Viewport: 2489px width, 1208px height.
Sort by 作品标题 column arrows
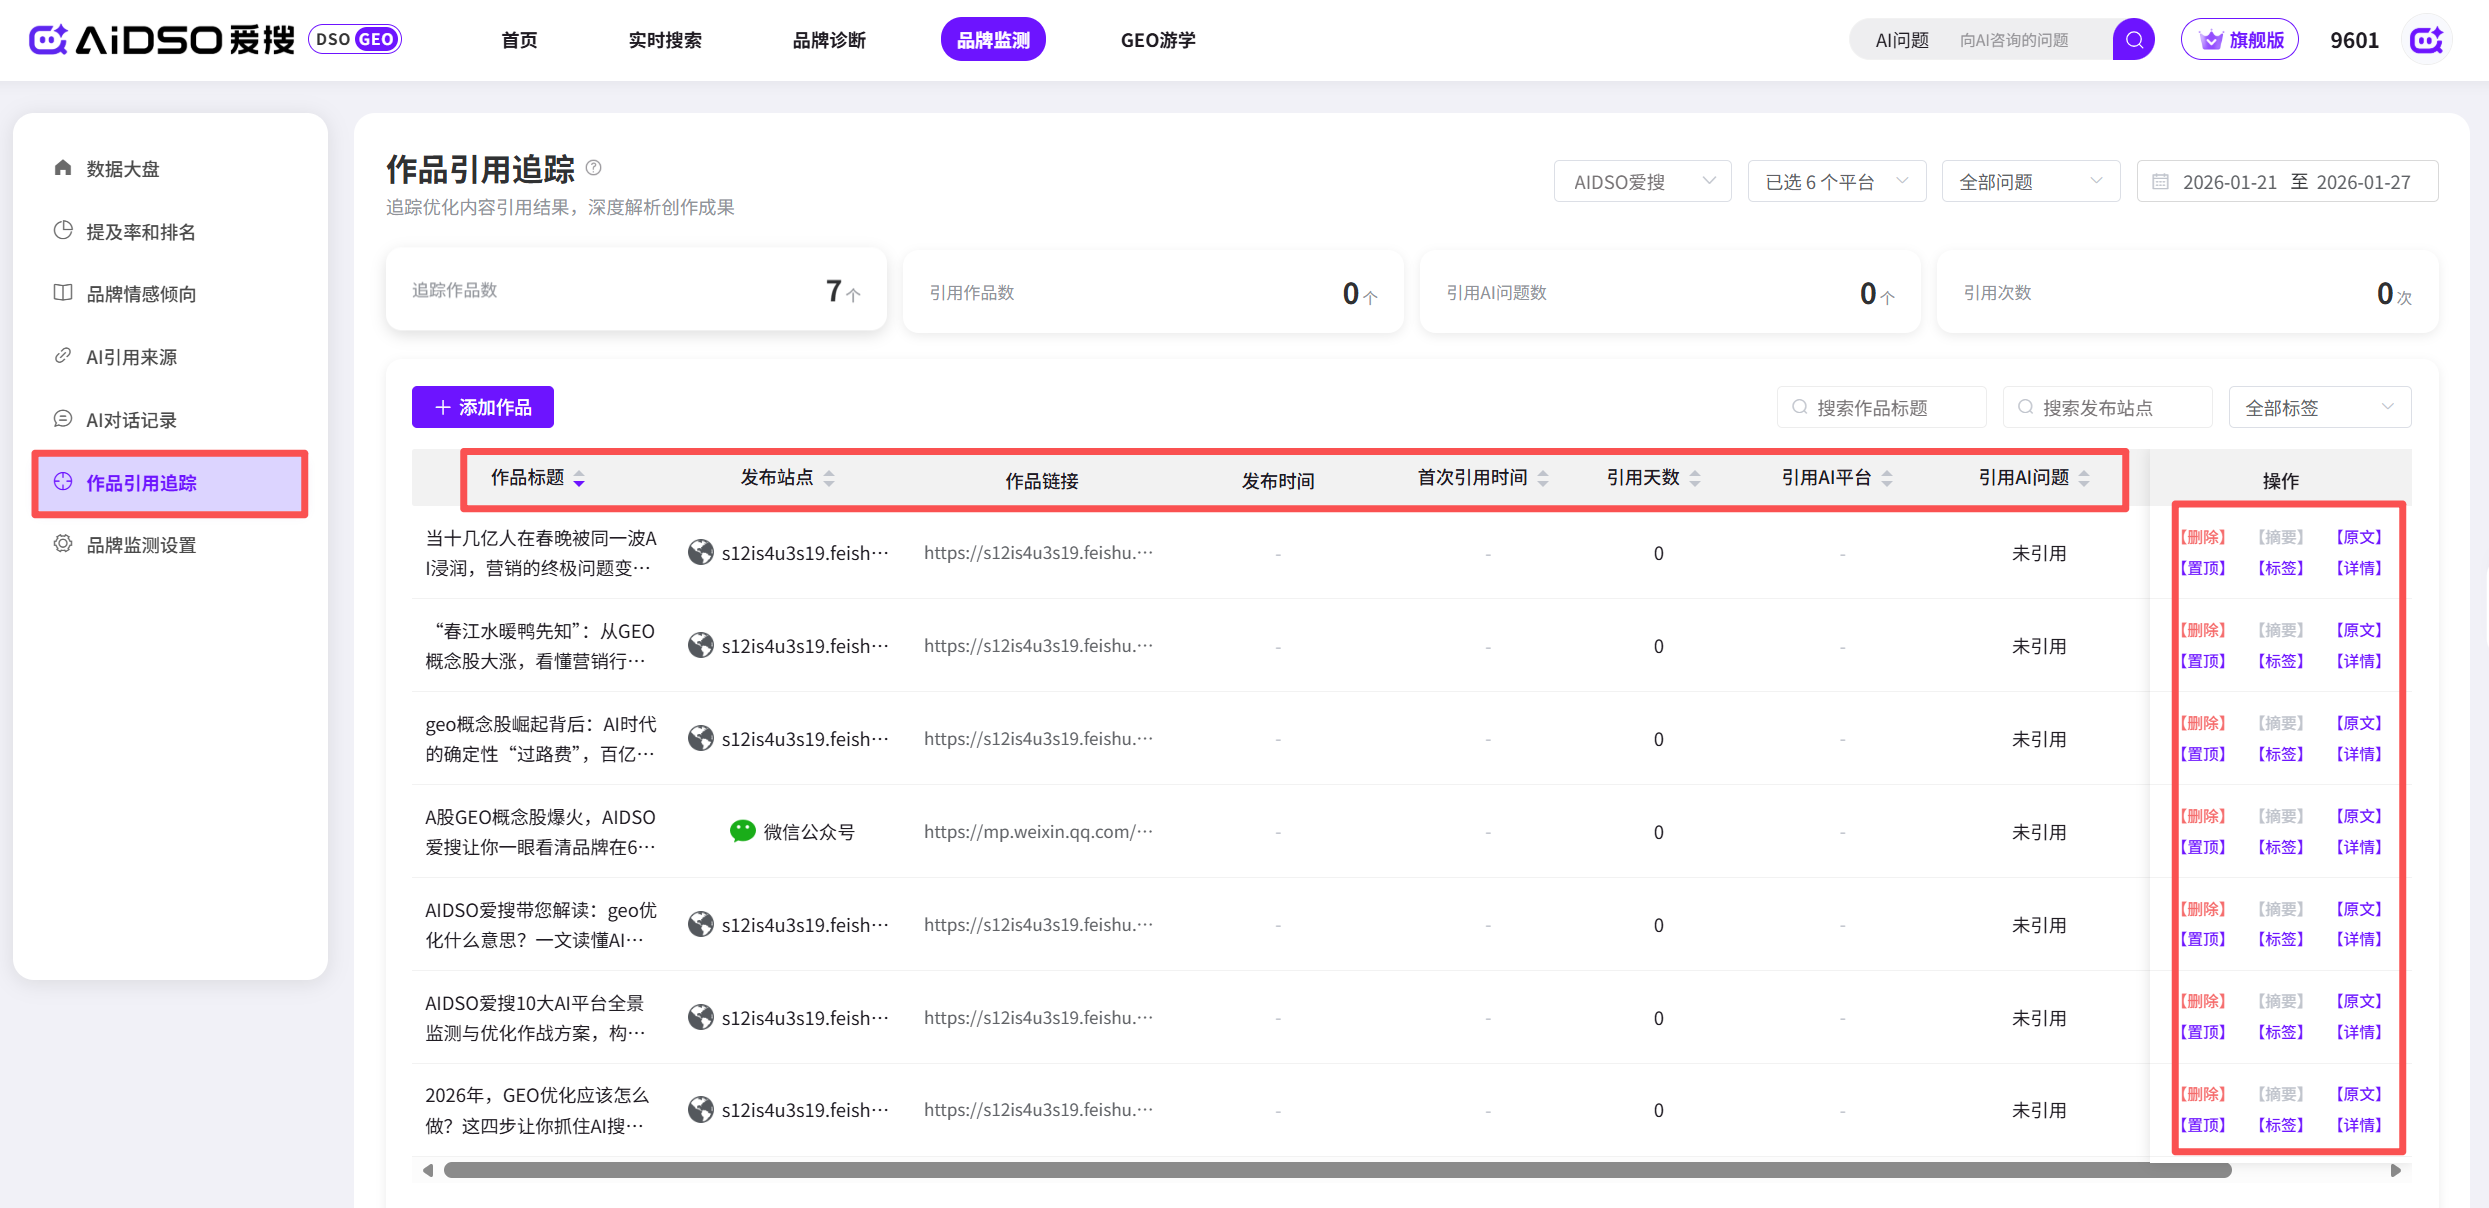(579, 479)
